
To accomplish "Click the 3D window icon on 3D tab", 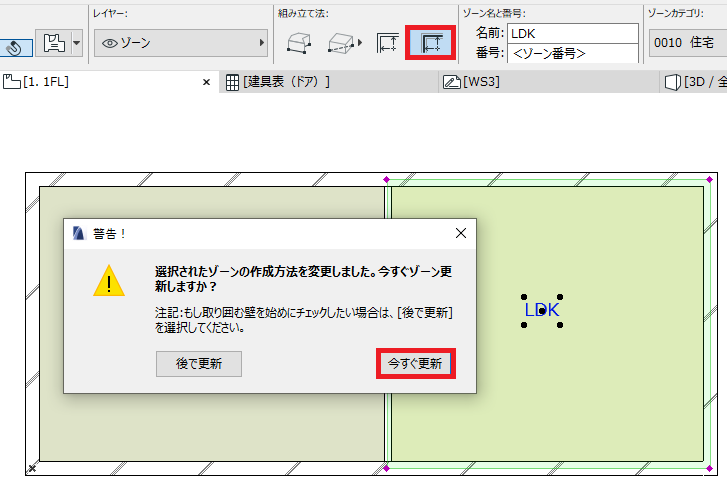I will tap(673, 83).
